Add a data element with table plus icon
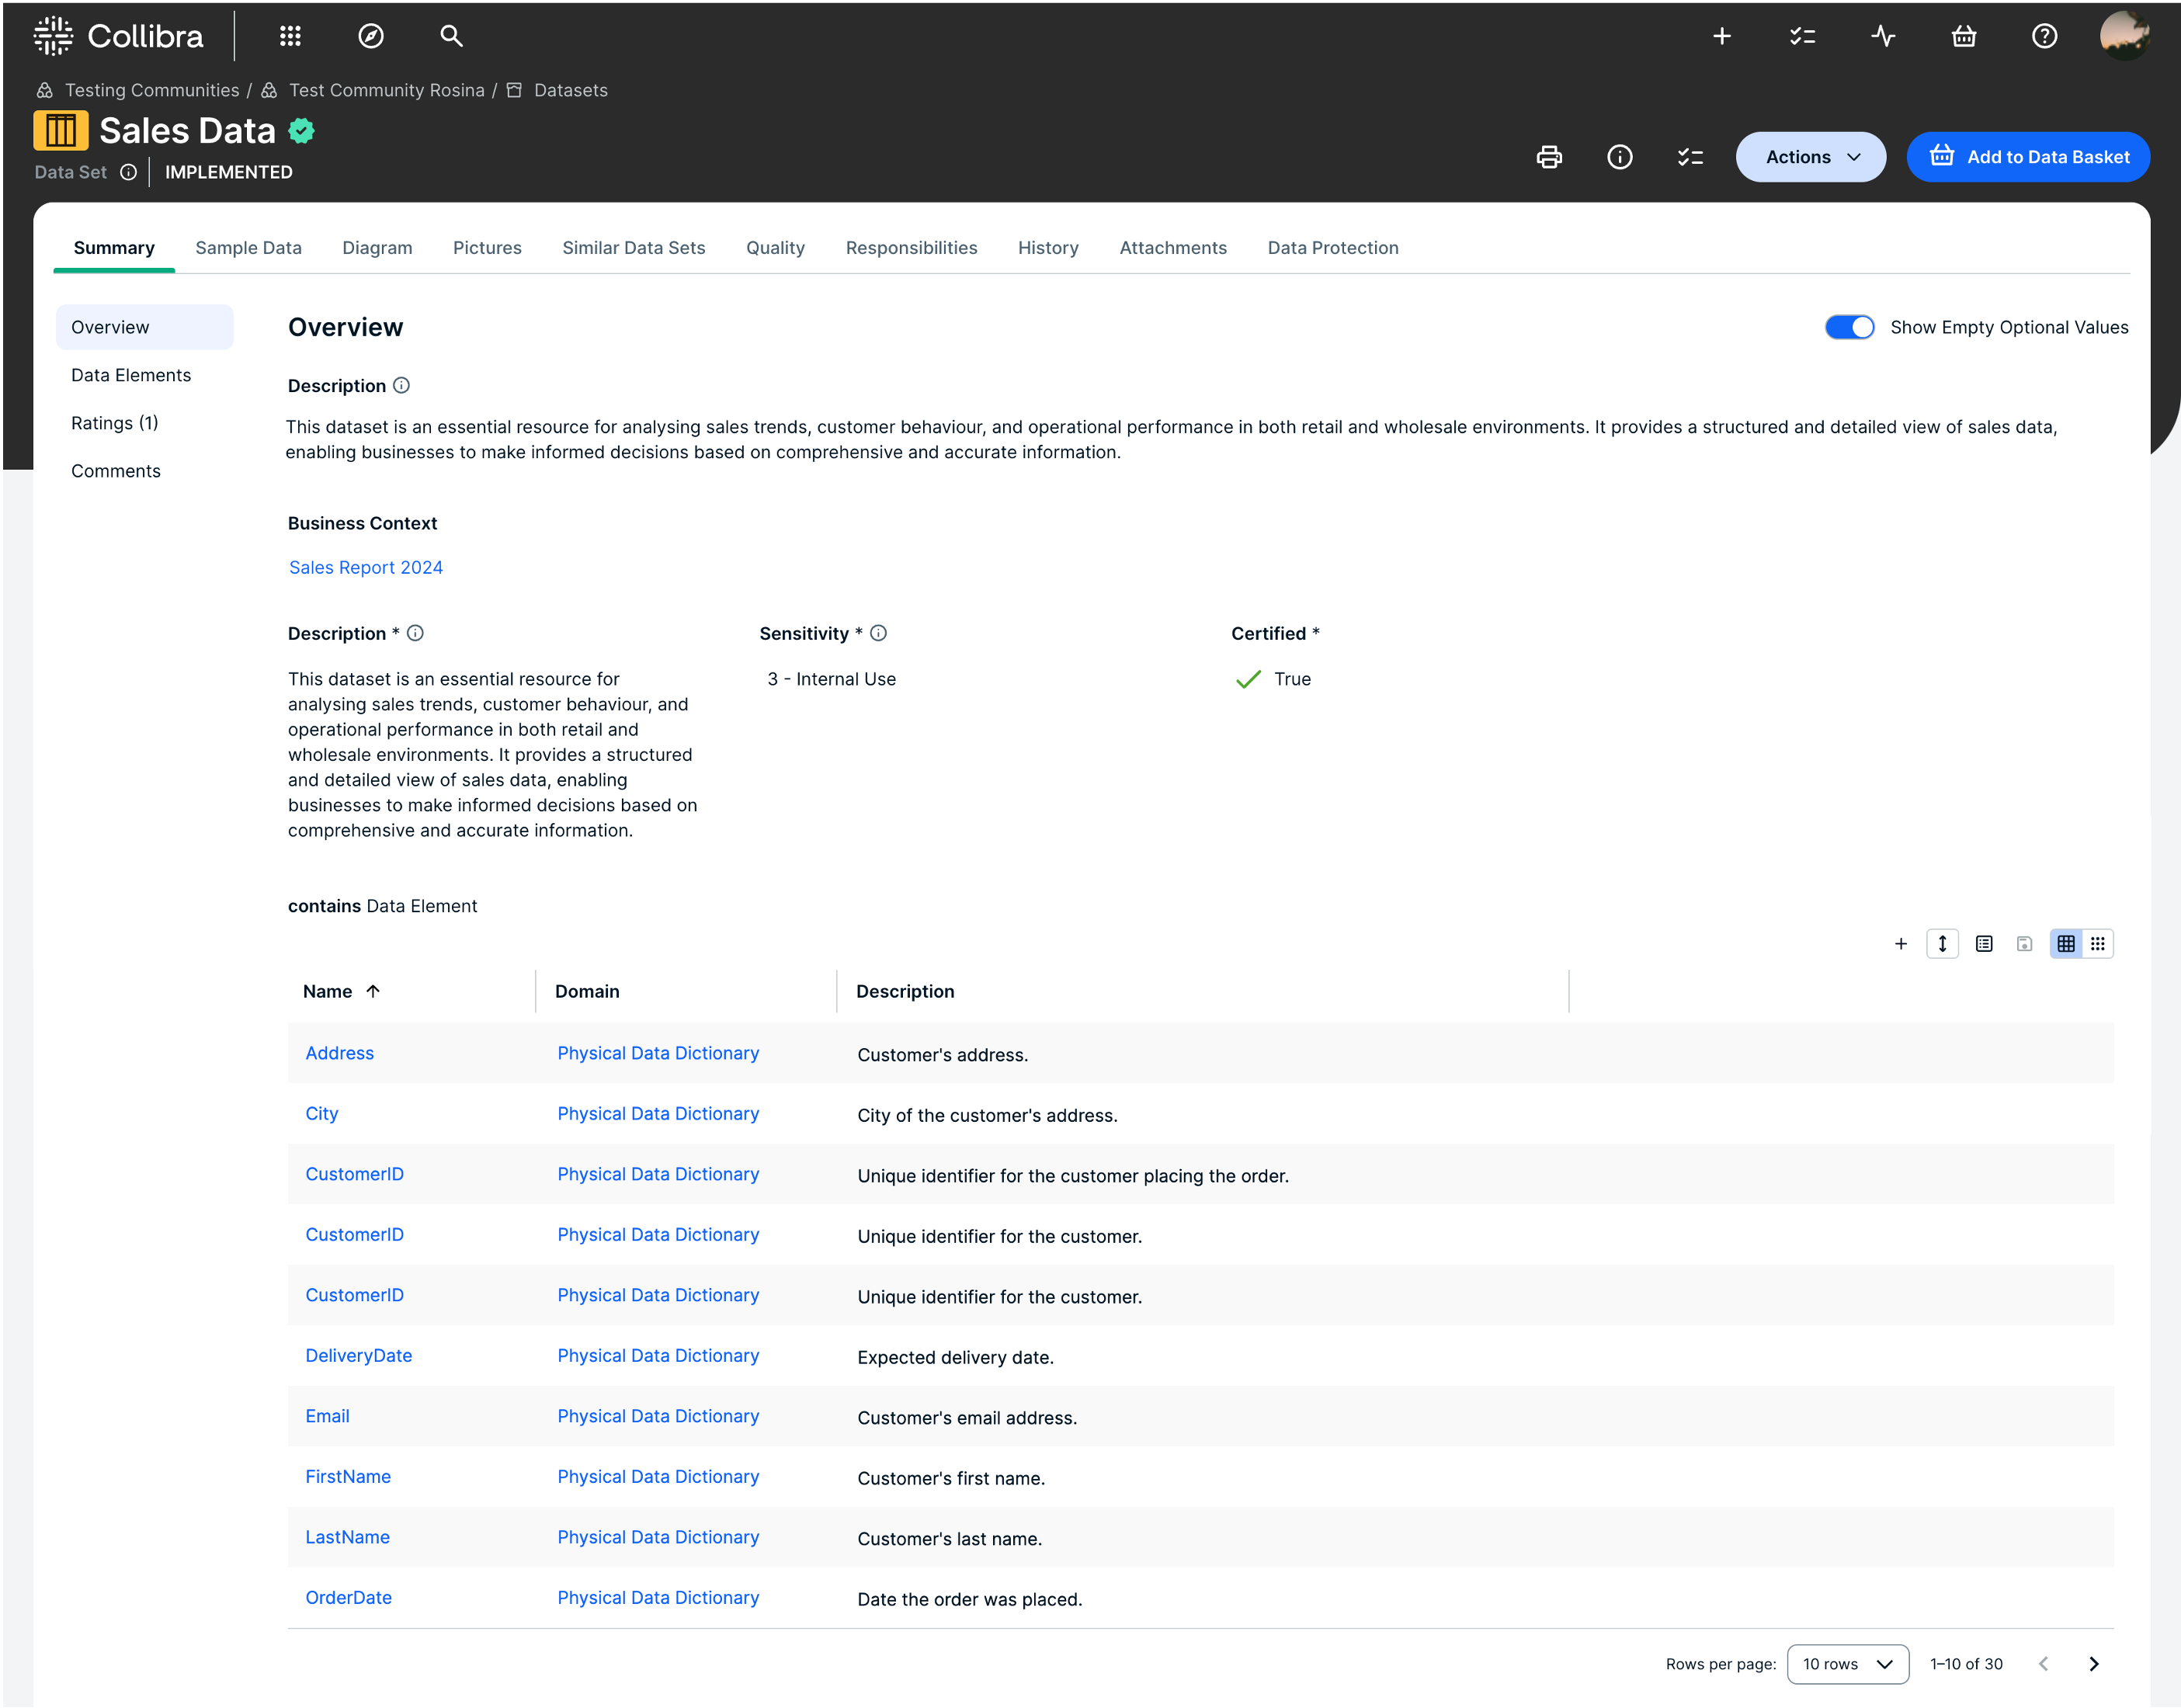The height and width of the screenshot is (1708, 2181). pyautogui.click(x=1900, y=944)
